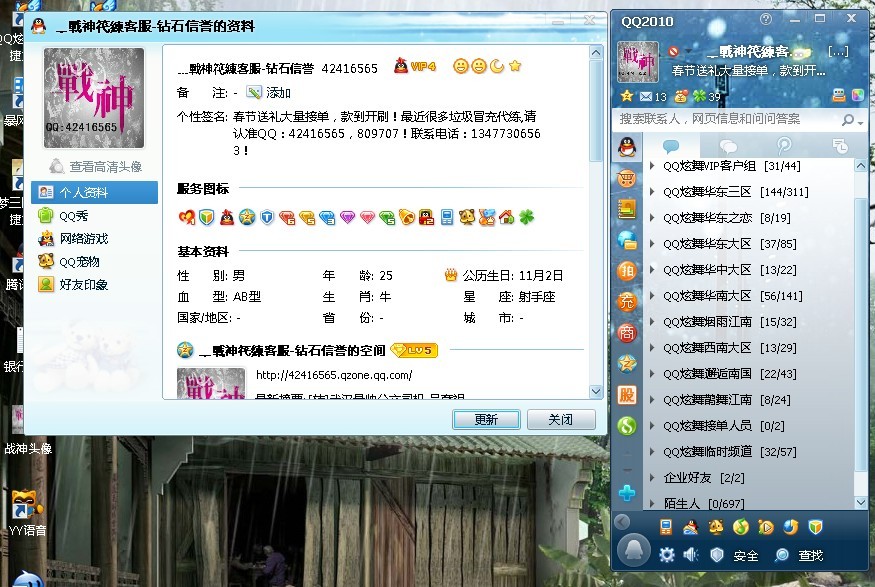The height and width of the screenshot is (587, 875).
Task: Click 商 mall sidebar icon
Action: [x=627, y=333]
